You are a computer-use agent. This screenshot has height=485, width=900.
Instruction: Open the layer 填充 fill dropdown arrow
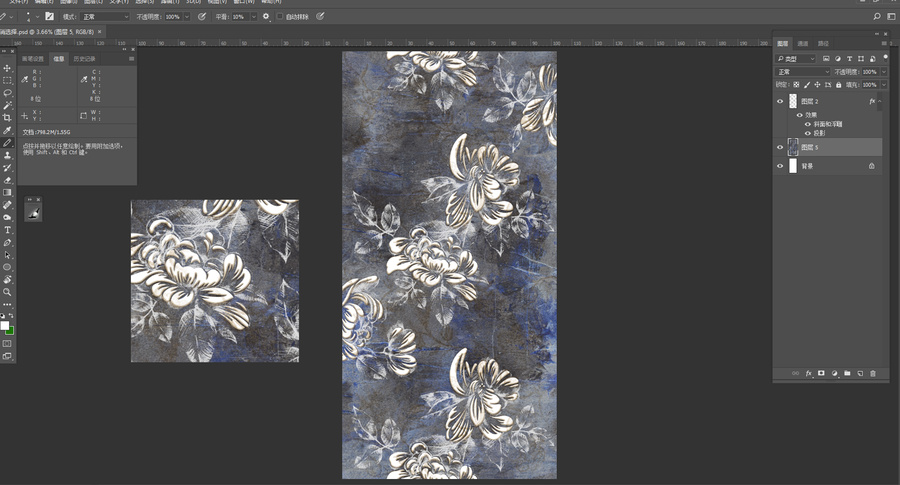[884, 85]
